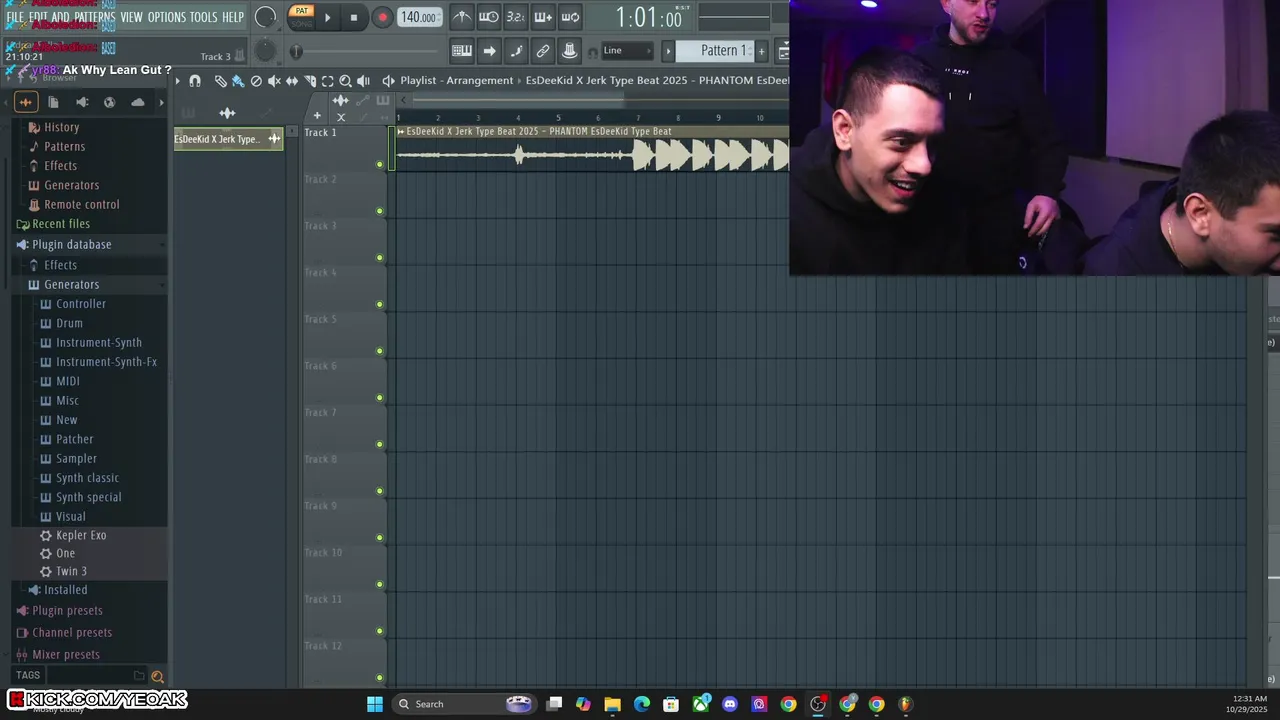Toggle the 3.2 countdown before recording
The height and width of the screenshot is (720, 1280).
coord(515,17)
